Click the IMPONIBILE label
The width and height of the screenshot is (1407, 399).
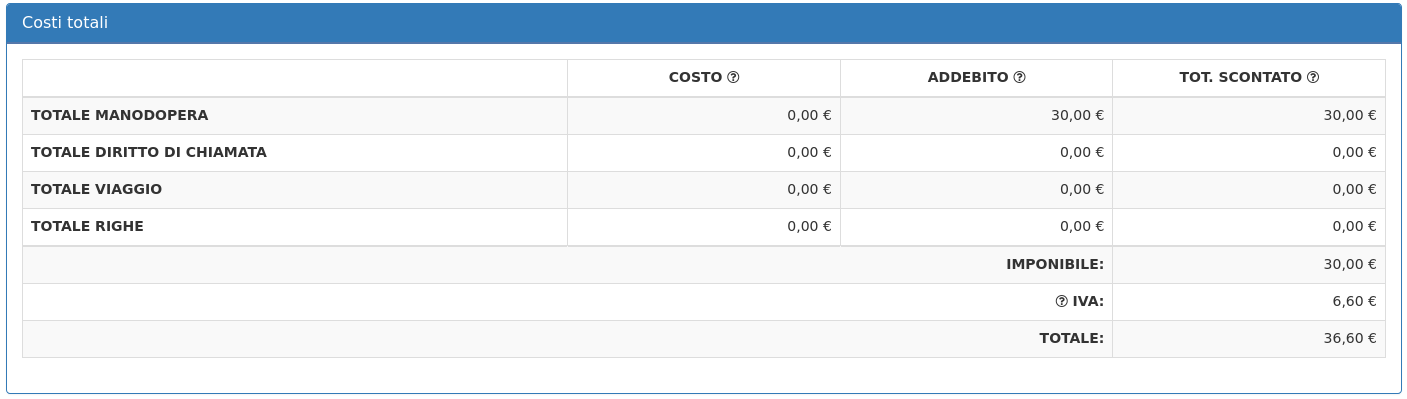point(1055,265)
